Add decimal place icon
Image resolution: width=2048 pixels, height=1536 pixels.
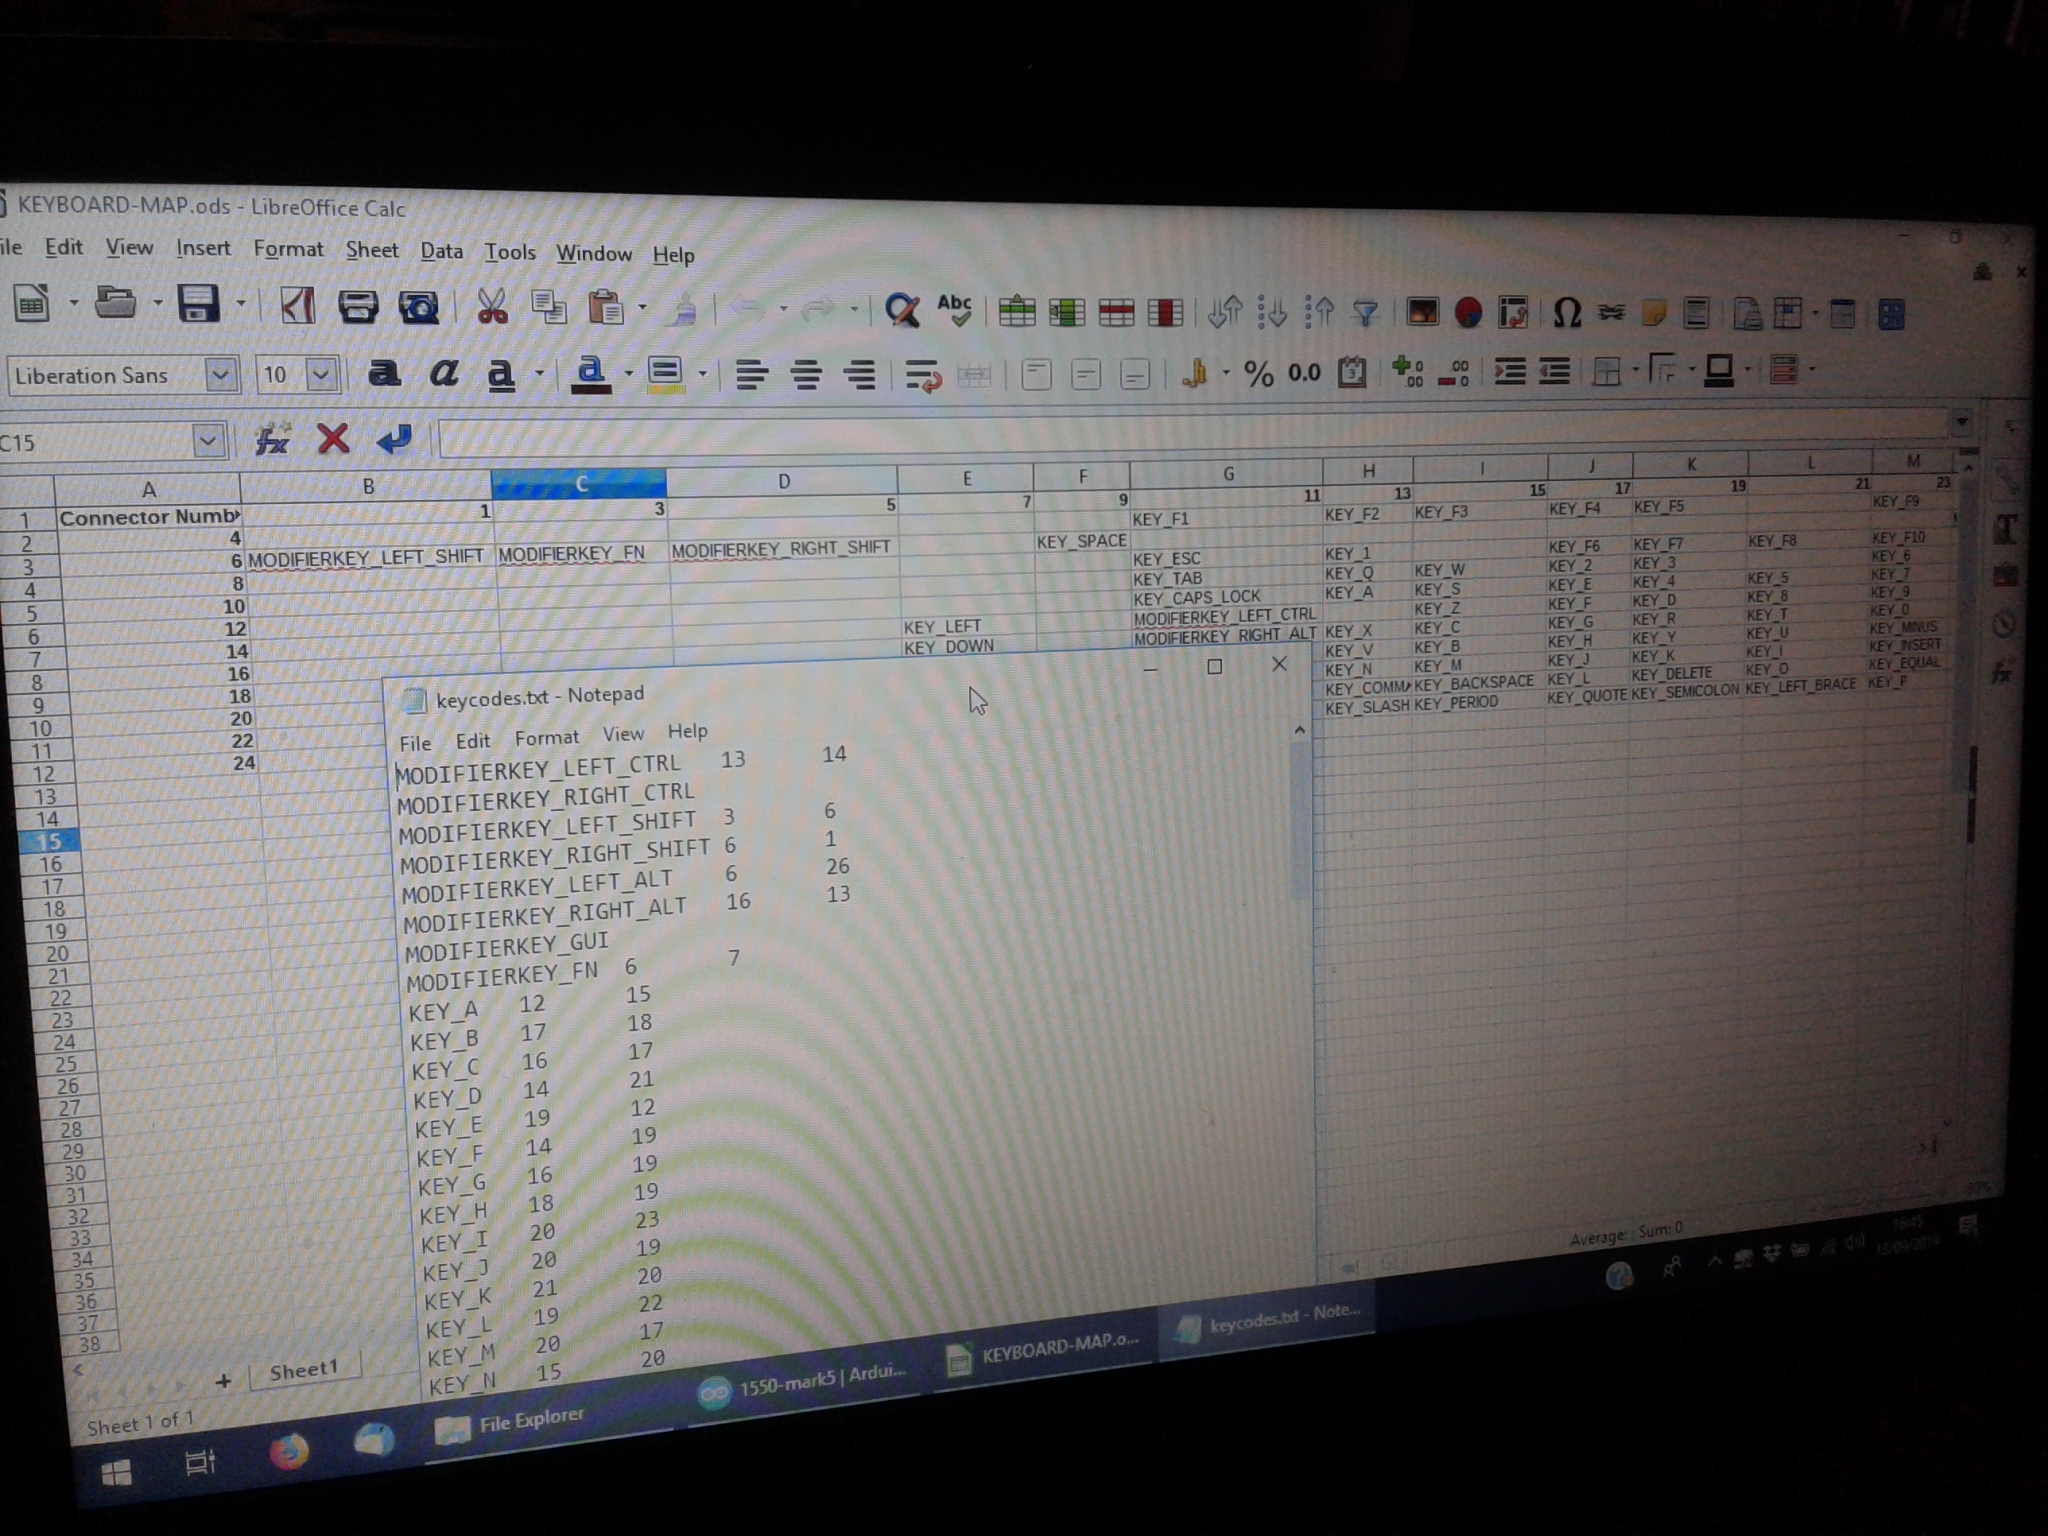click(x=1407, y=372)
